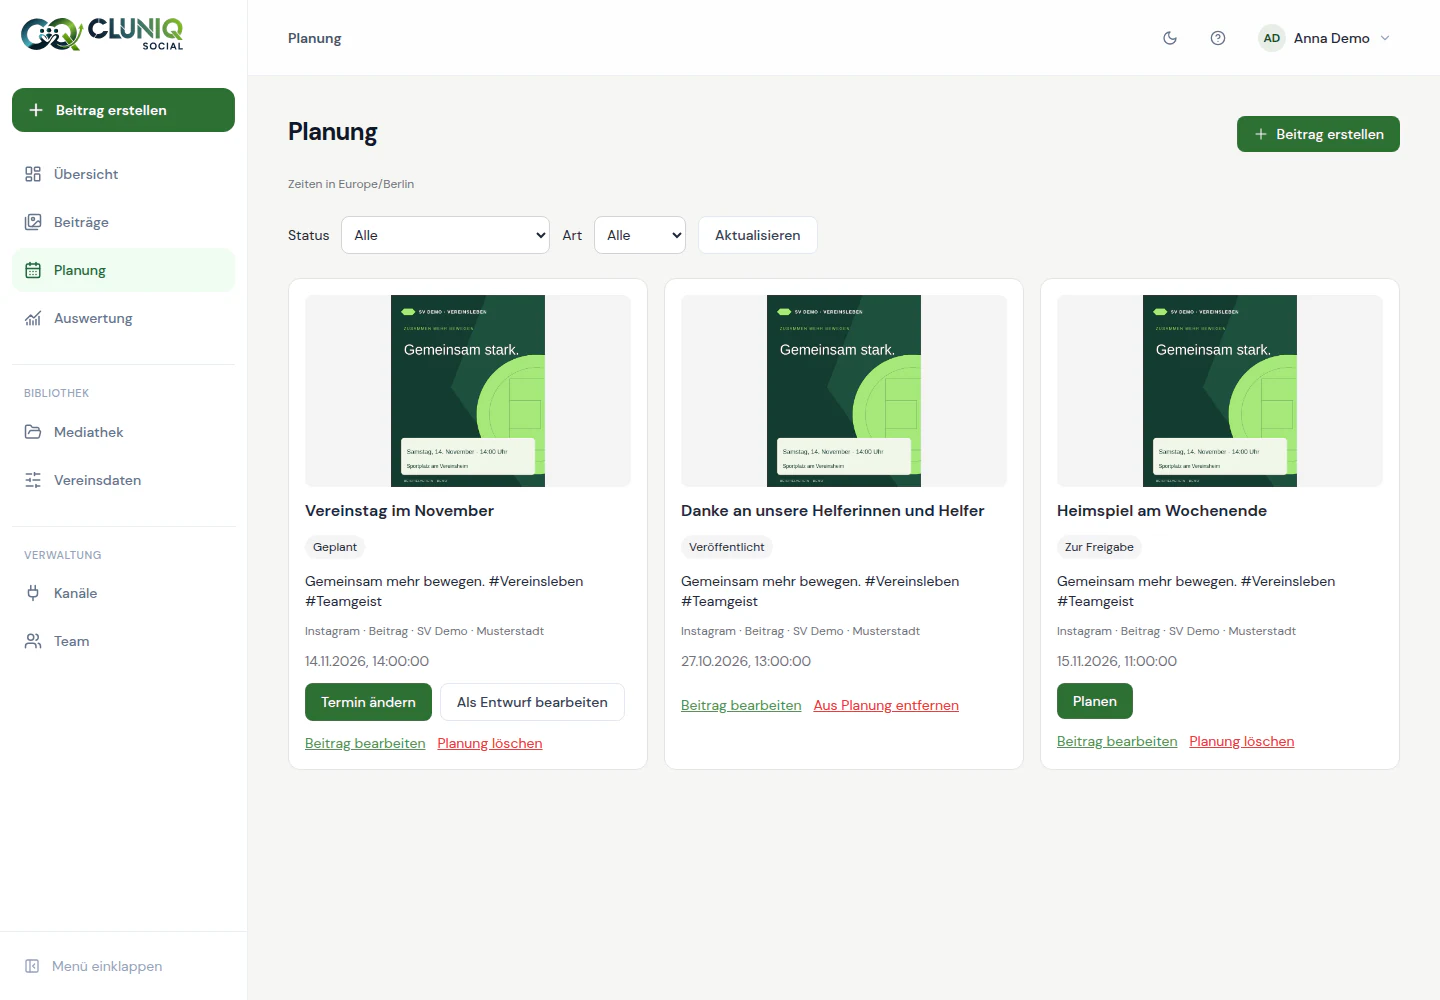Click the AD user avatar

pyautogui.click(x=1272, y=38)
